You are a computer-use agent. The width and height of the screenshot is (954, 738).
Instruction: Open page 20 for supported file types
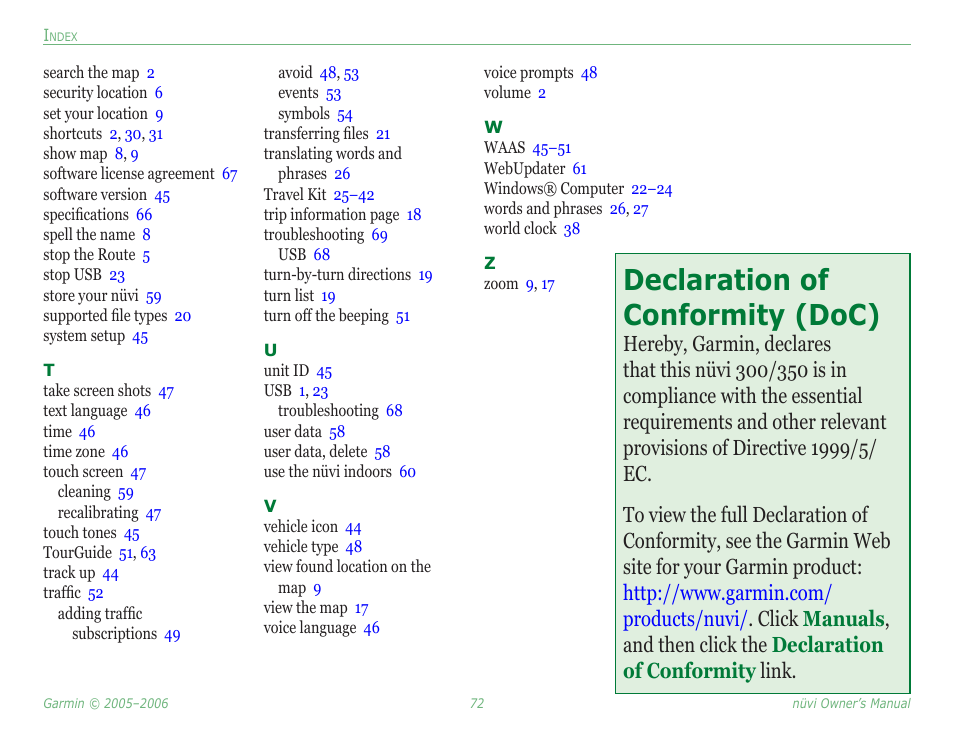click(183, 316)
